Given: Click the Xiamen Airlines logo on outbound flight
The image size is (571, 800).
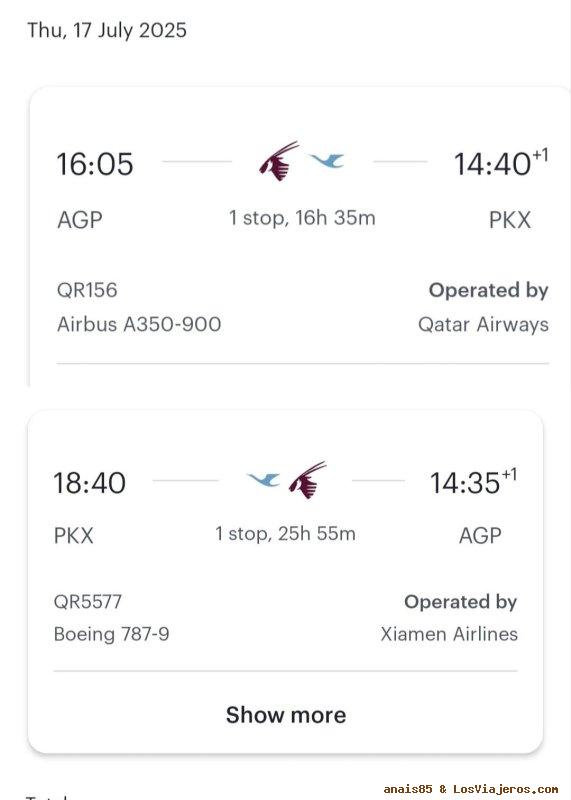Looking at the screenshot, I should click(327, 160).
